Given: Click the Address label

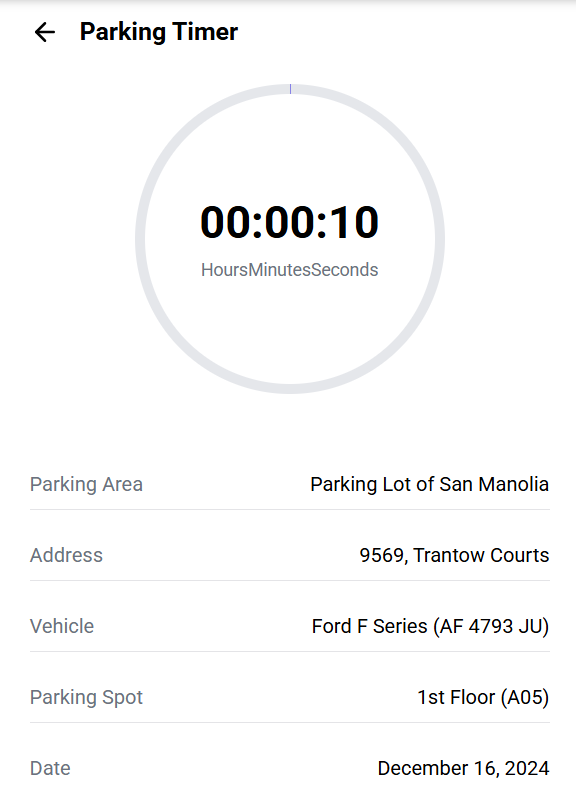Looking at the screenshot, I should point(66,555).
